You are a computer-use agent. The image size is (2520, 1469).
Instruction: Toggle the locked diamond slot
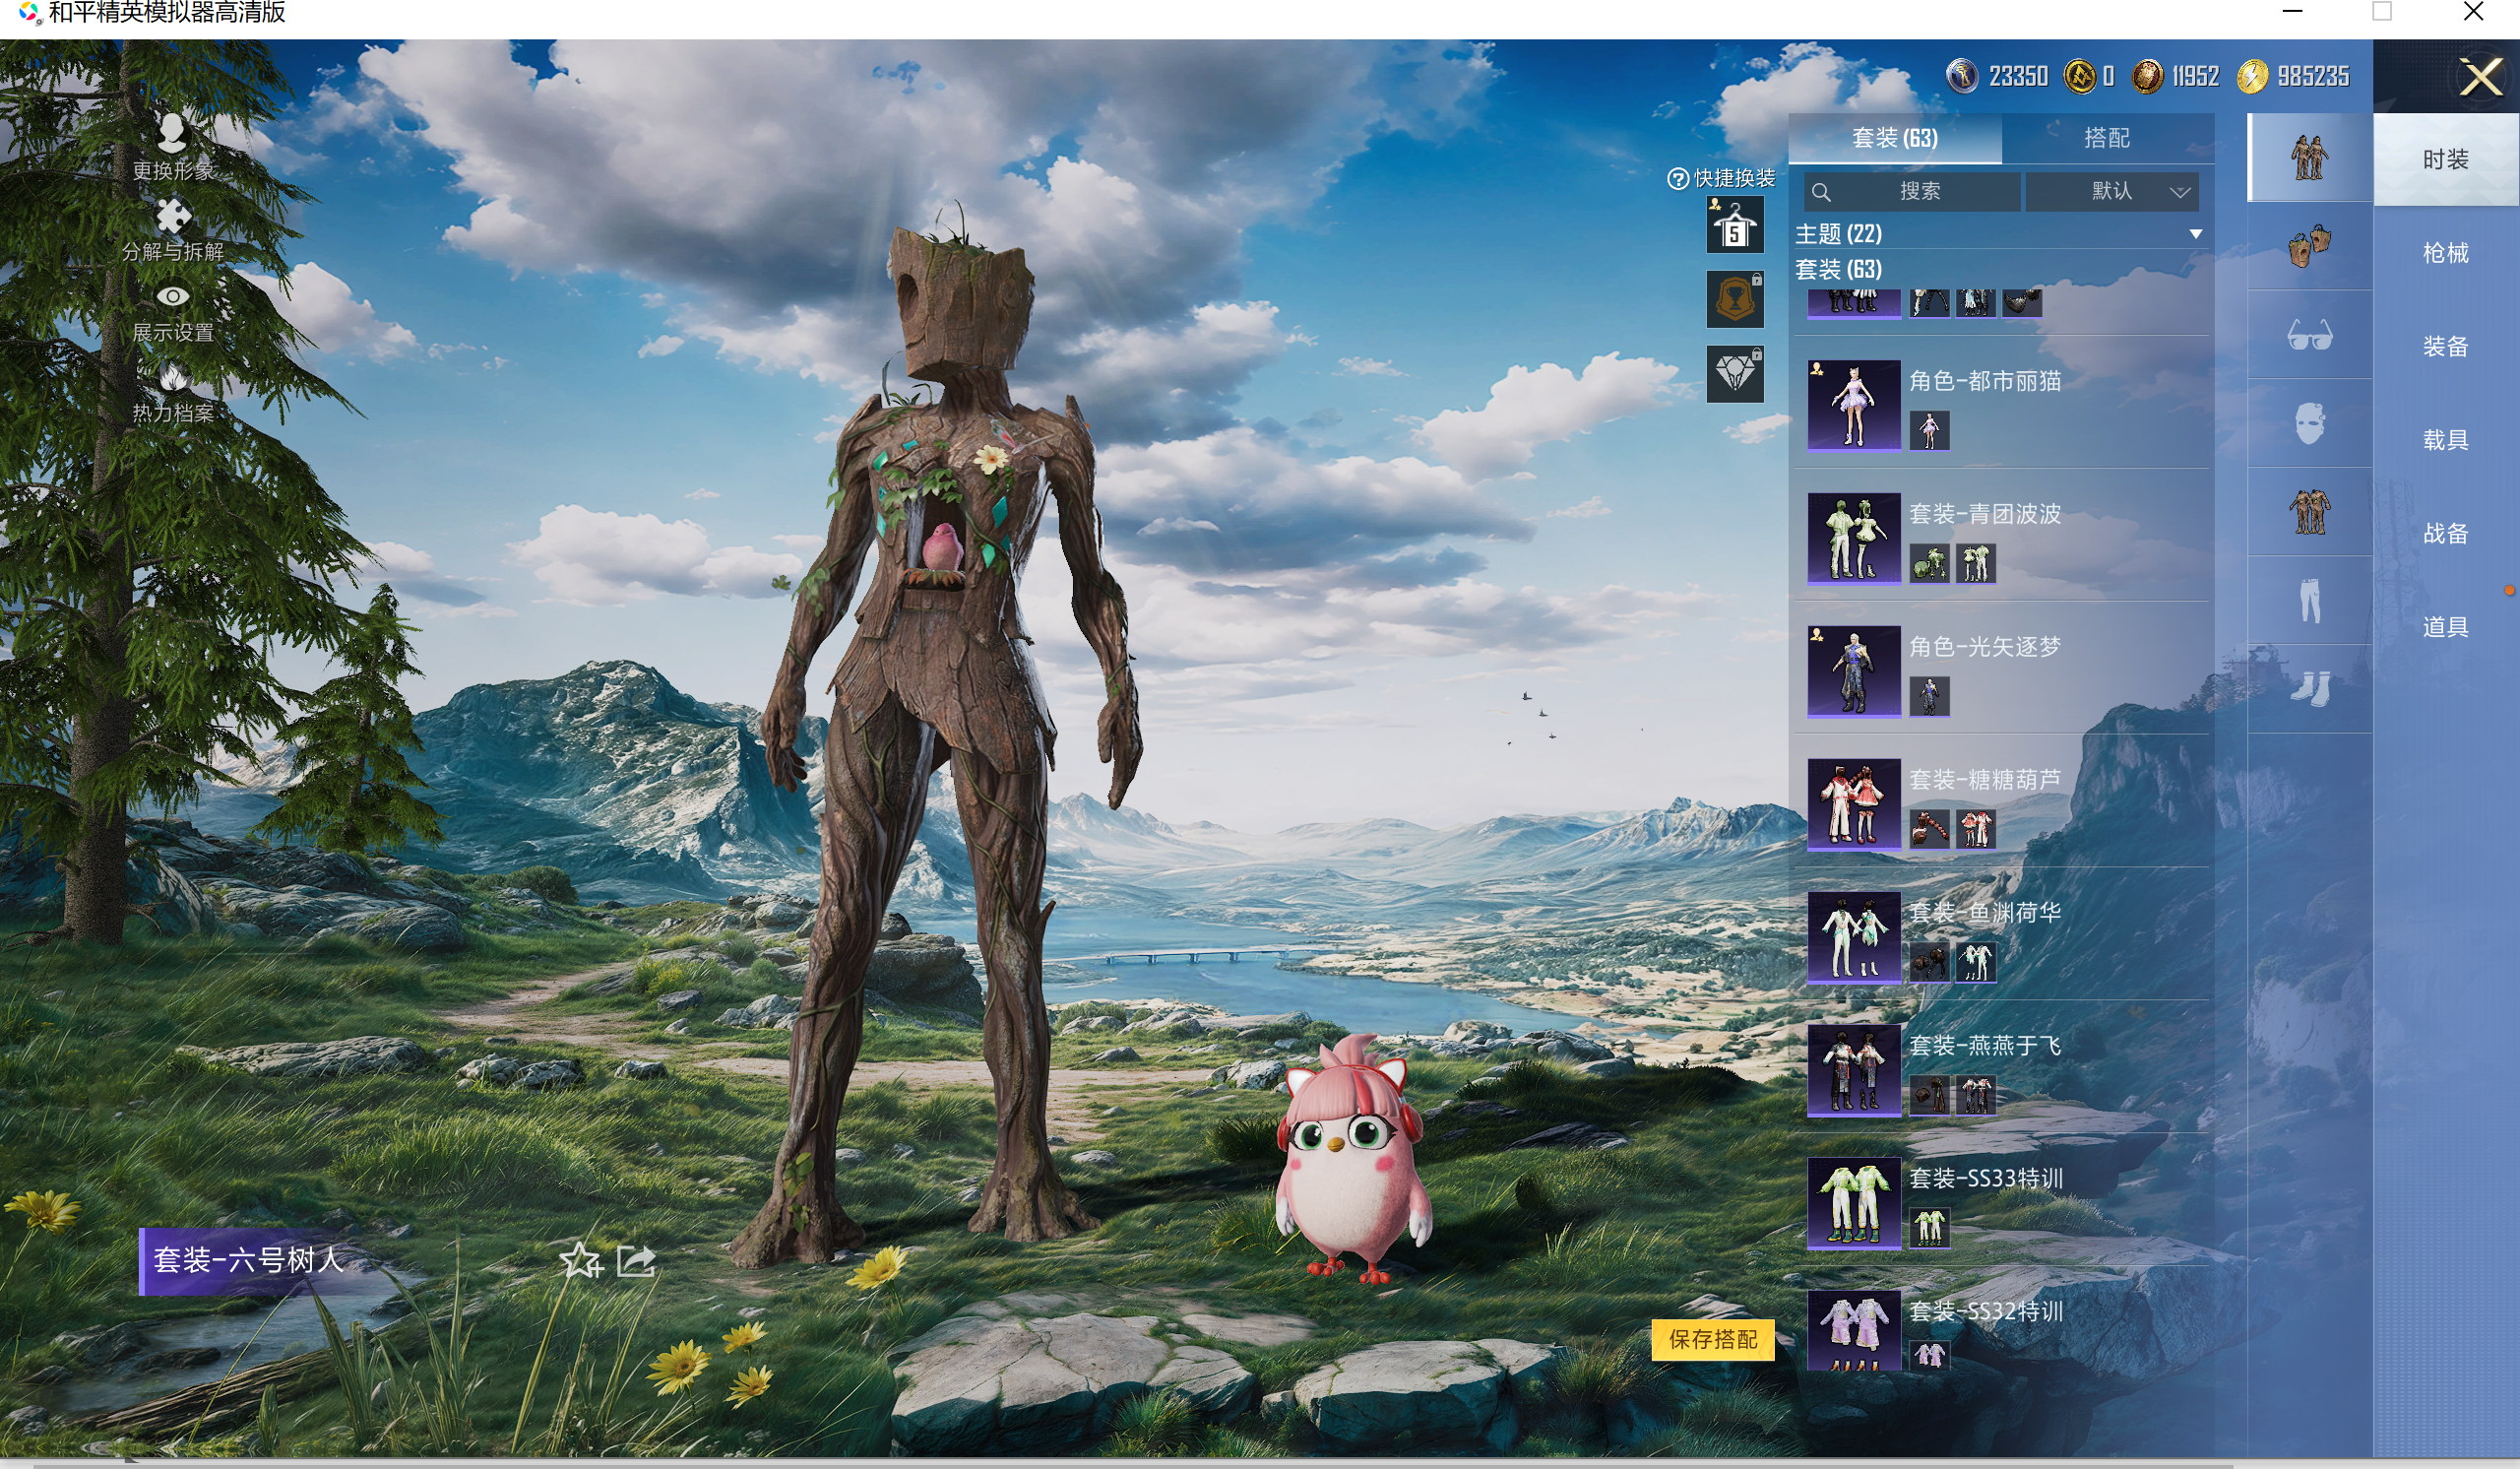[1734, 374]
